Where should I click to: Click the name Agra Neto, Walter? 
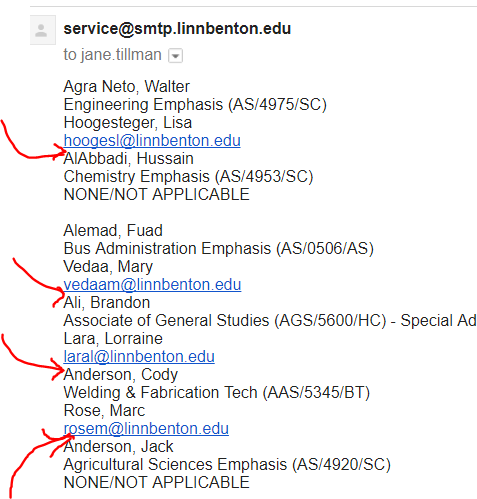click(127, 87)
